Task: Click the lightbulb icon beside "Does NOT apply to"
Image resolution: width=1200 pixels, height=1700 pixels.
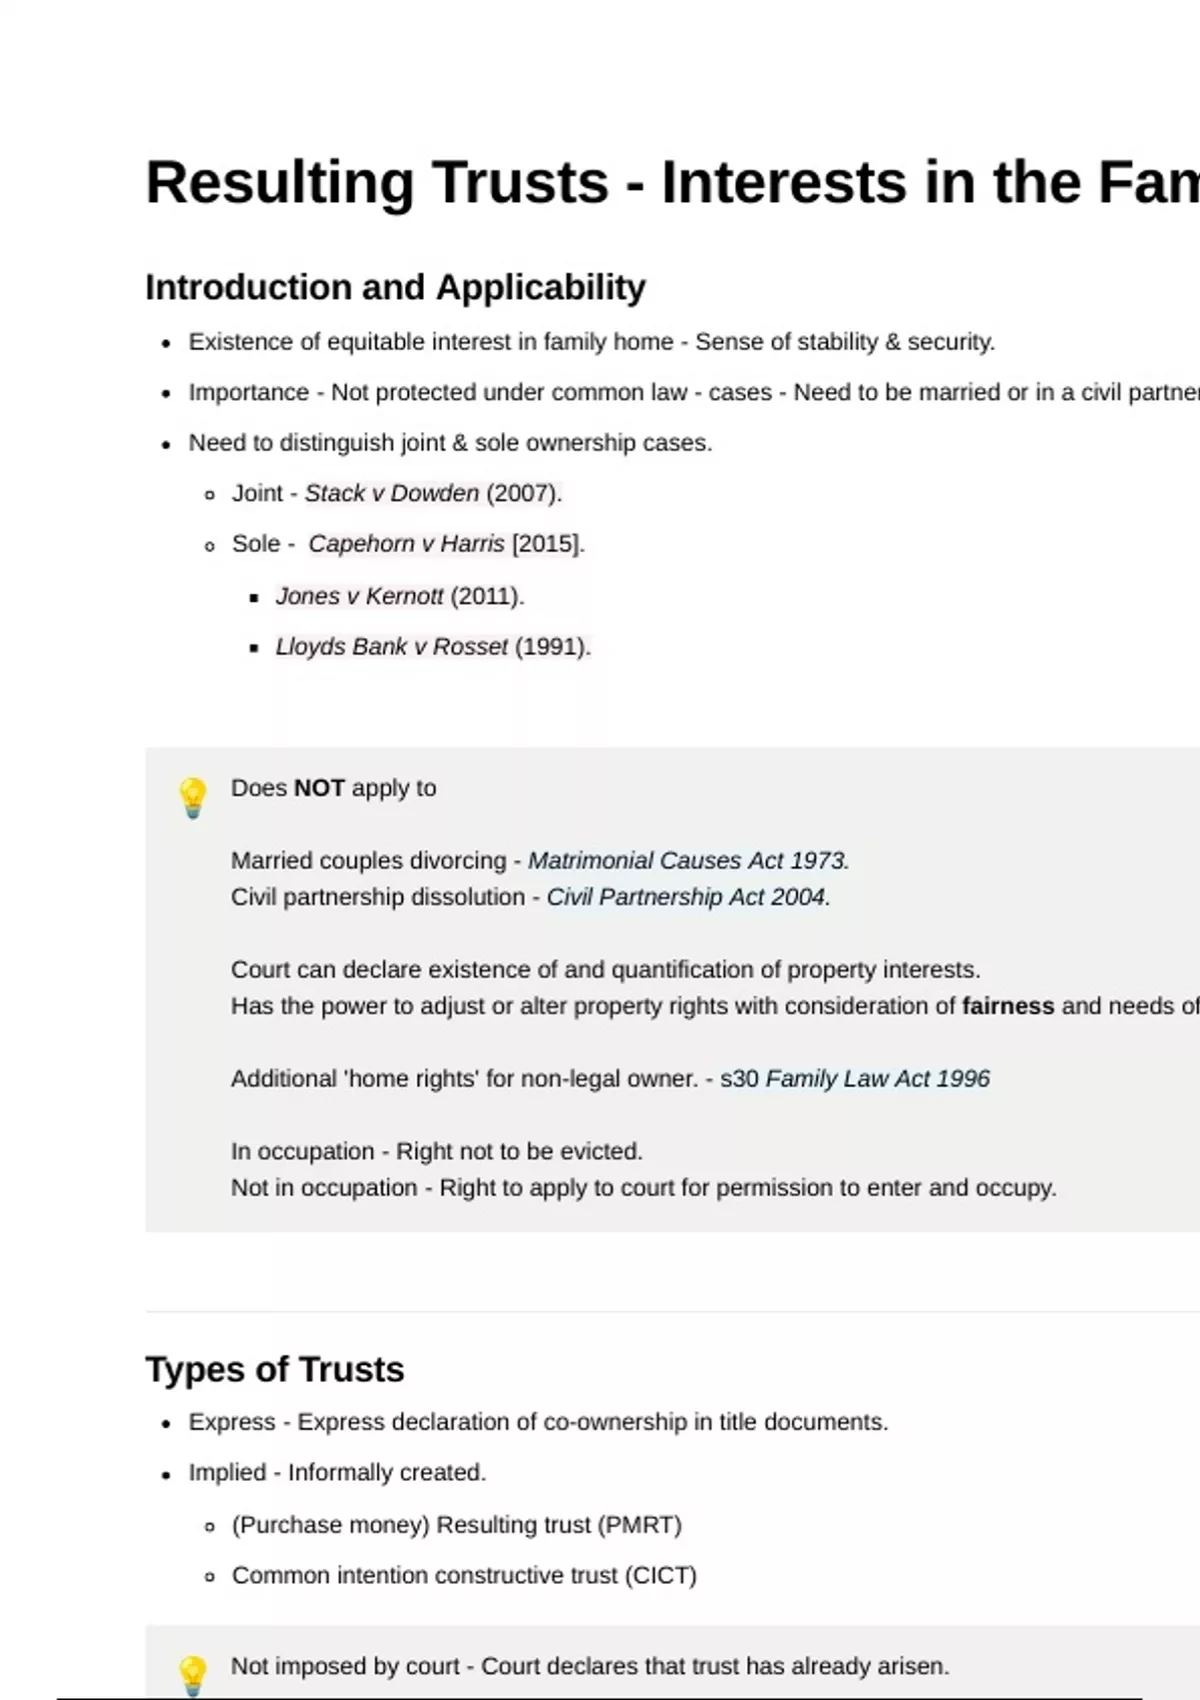Action: 192,798
